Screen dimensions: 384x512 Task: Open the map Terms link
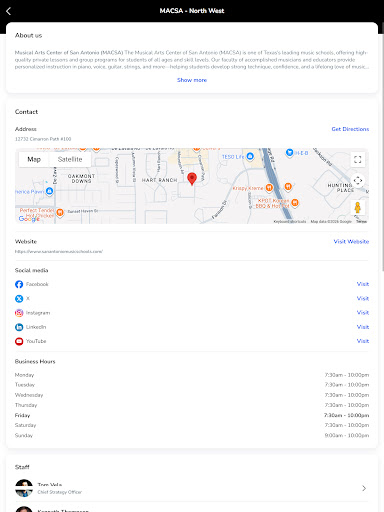361,221
